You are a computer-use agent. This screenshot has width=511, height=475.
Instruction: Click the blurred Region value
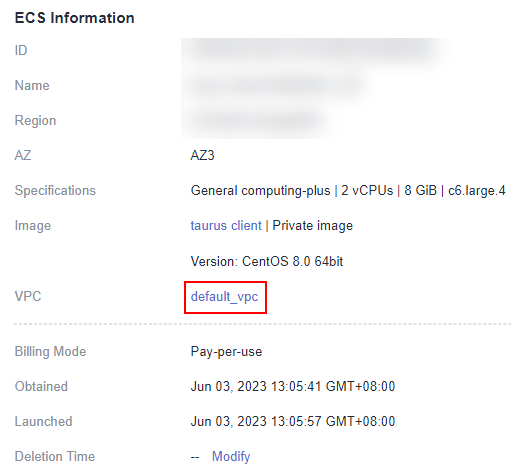[257, 121]
